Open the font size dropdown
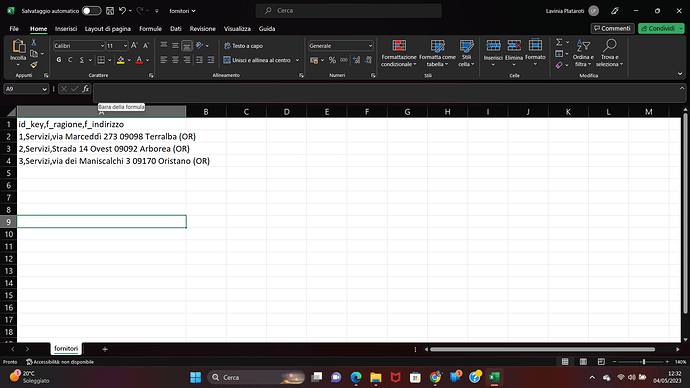Image resolution: width=690 pixels, height=388 pixels. (125, 46)
